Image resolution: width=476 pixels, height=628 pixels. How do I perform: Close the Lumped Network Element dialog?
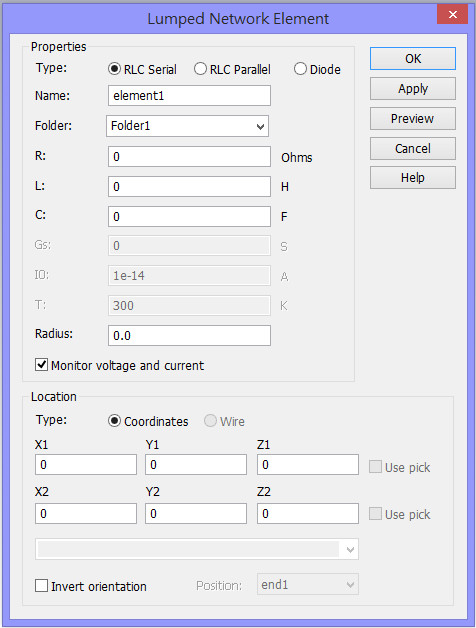(452, 15)
